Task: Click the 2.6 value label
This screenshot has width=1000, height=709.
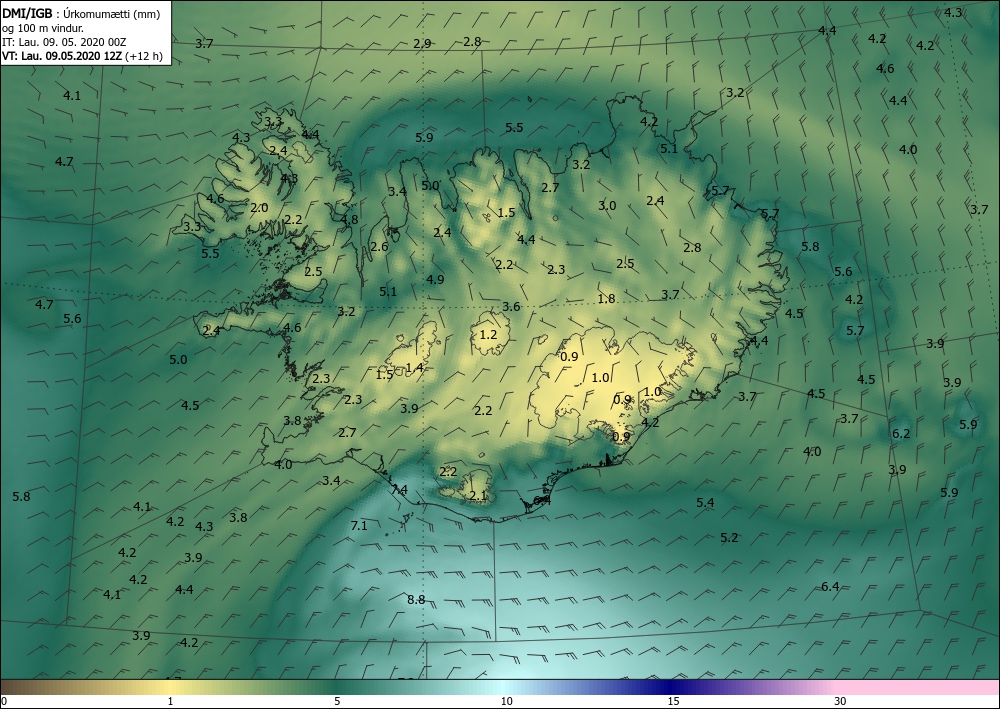Action: click(x=379, y=247)
